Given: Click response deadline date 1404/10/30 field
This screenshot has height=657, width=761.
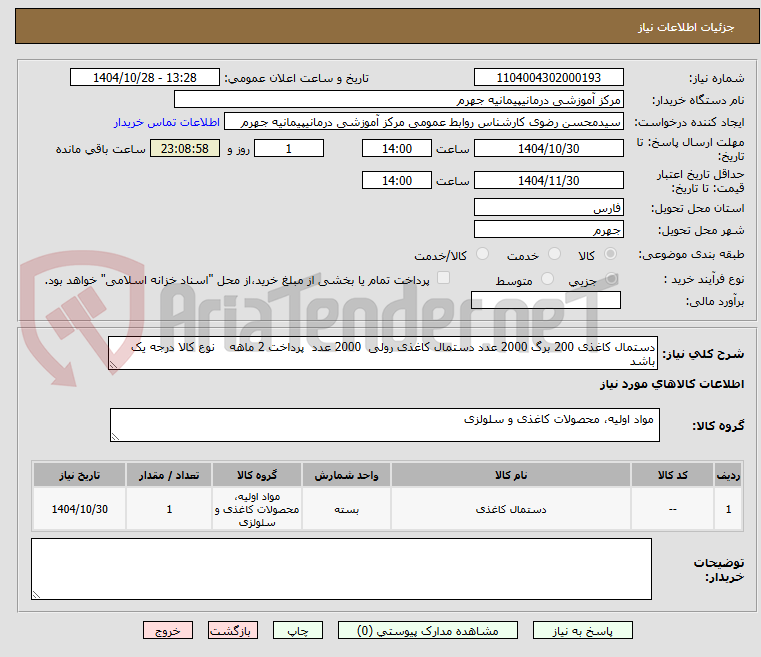Looking at the screenshot, I should coord(548,148).
